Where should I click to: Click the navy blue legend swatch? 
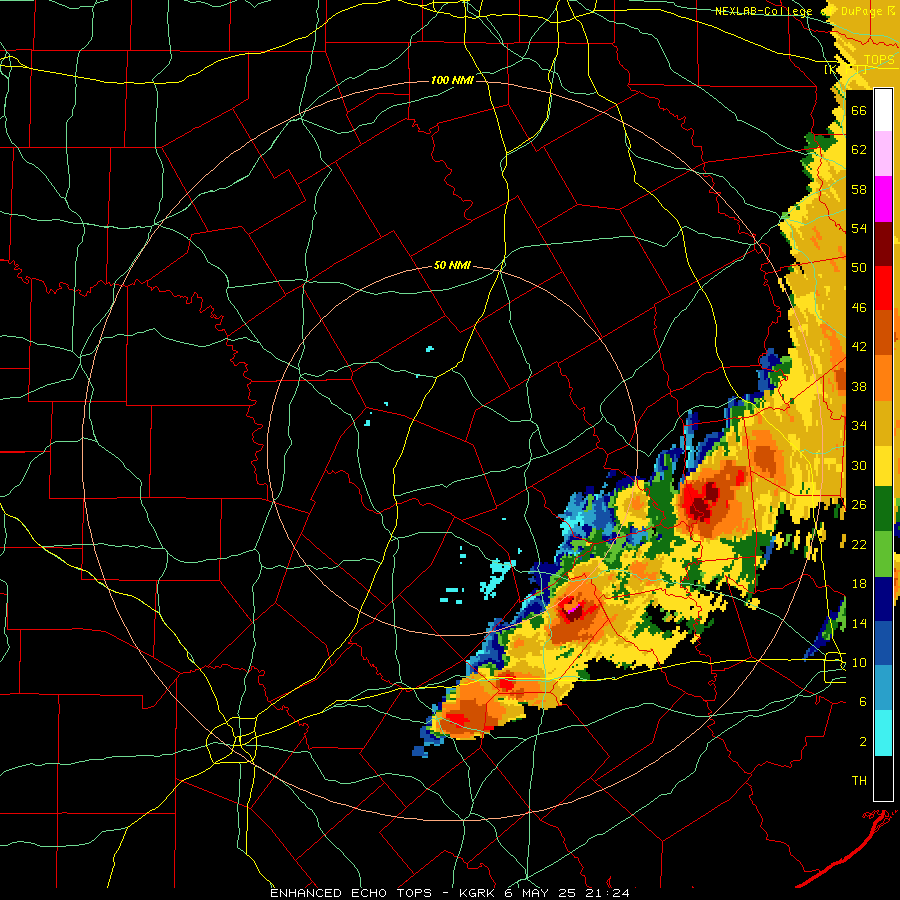click(x=883, y=599)
